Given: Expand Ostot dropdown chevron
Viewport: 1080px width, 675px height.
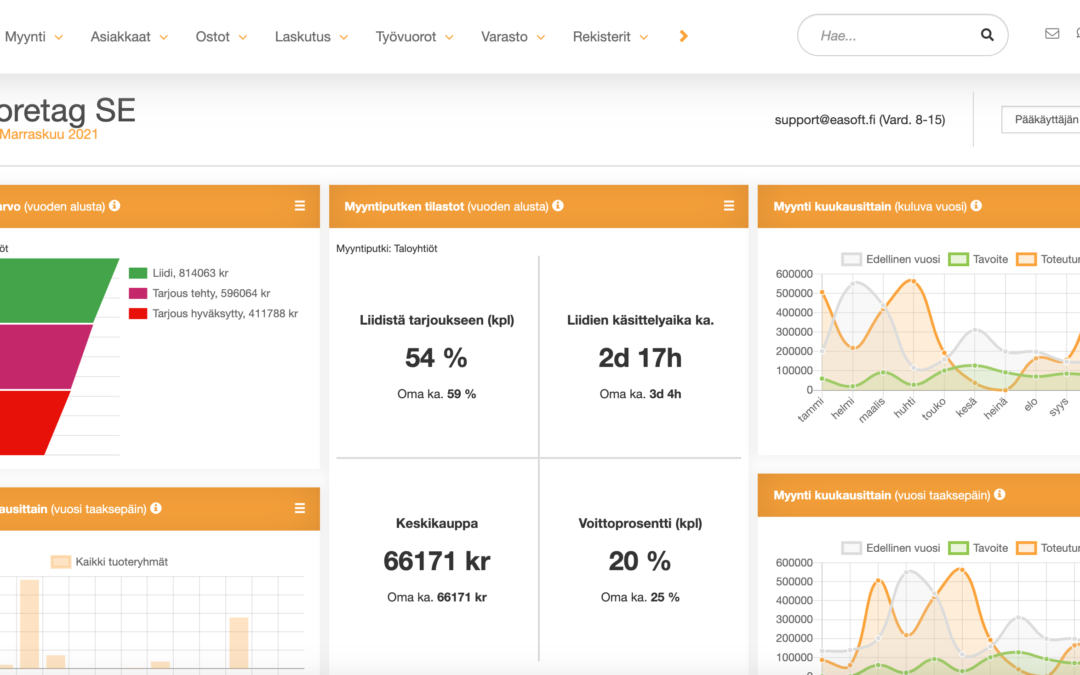Looking at the screenshot, I should click(243, 37).
